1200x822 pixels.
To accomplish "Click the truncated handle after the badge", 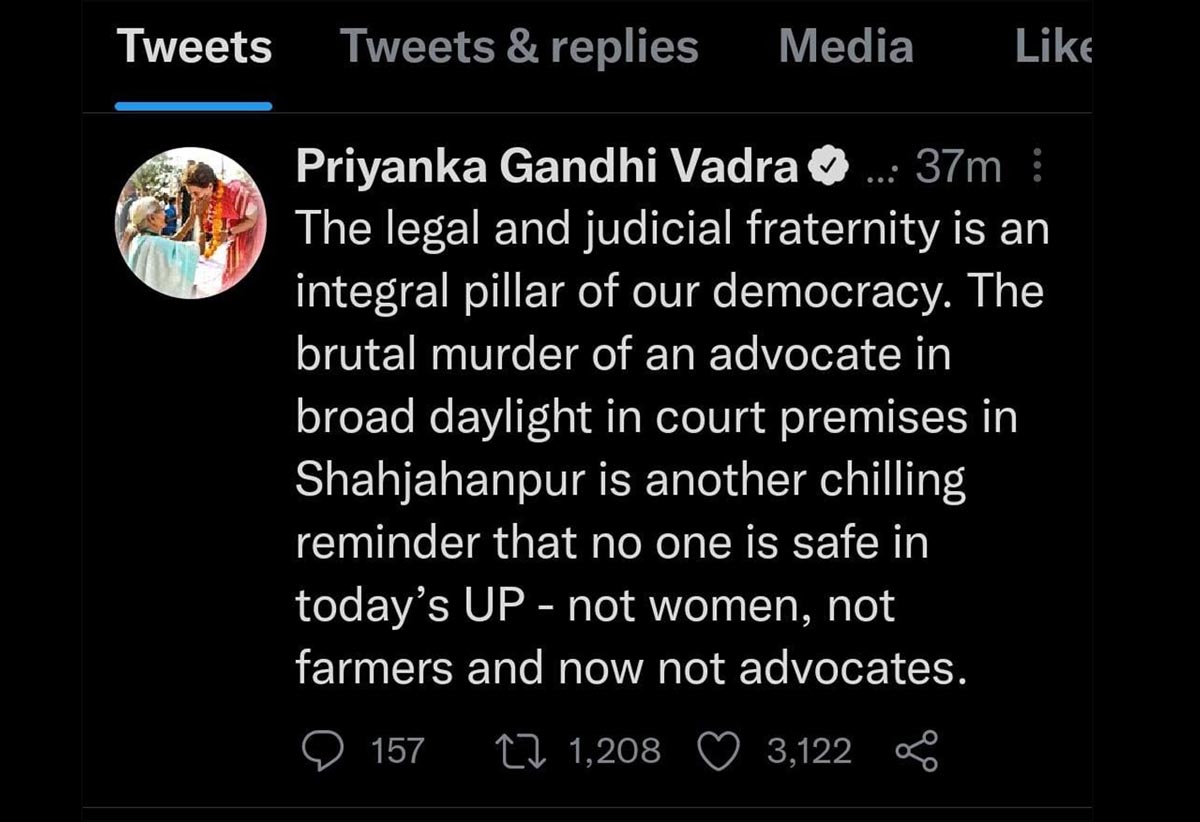I will [881, 170].
